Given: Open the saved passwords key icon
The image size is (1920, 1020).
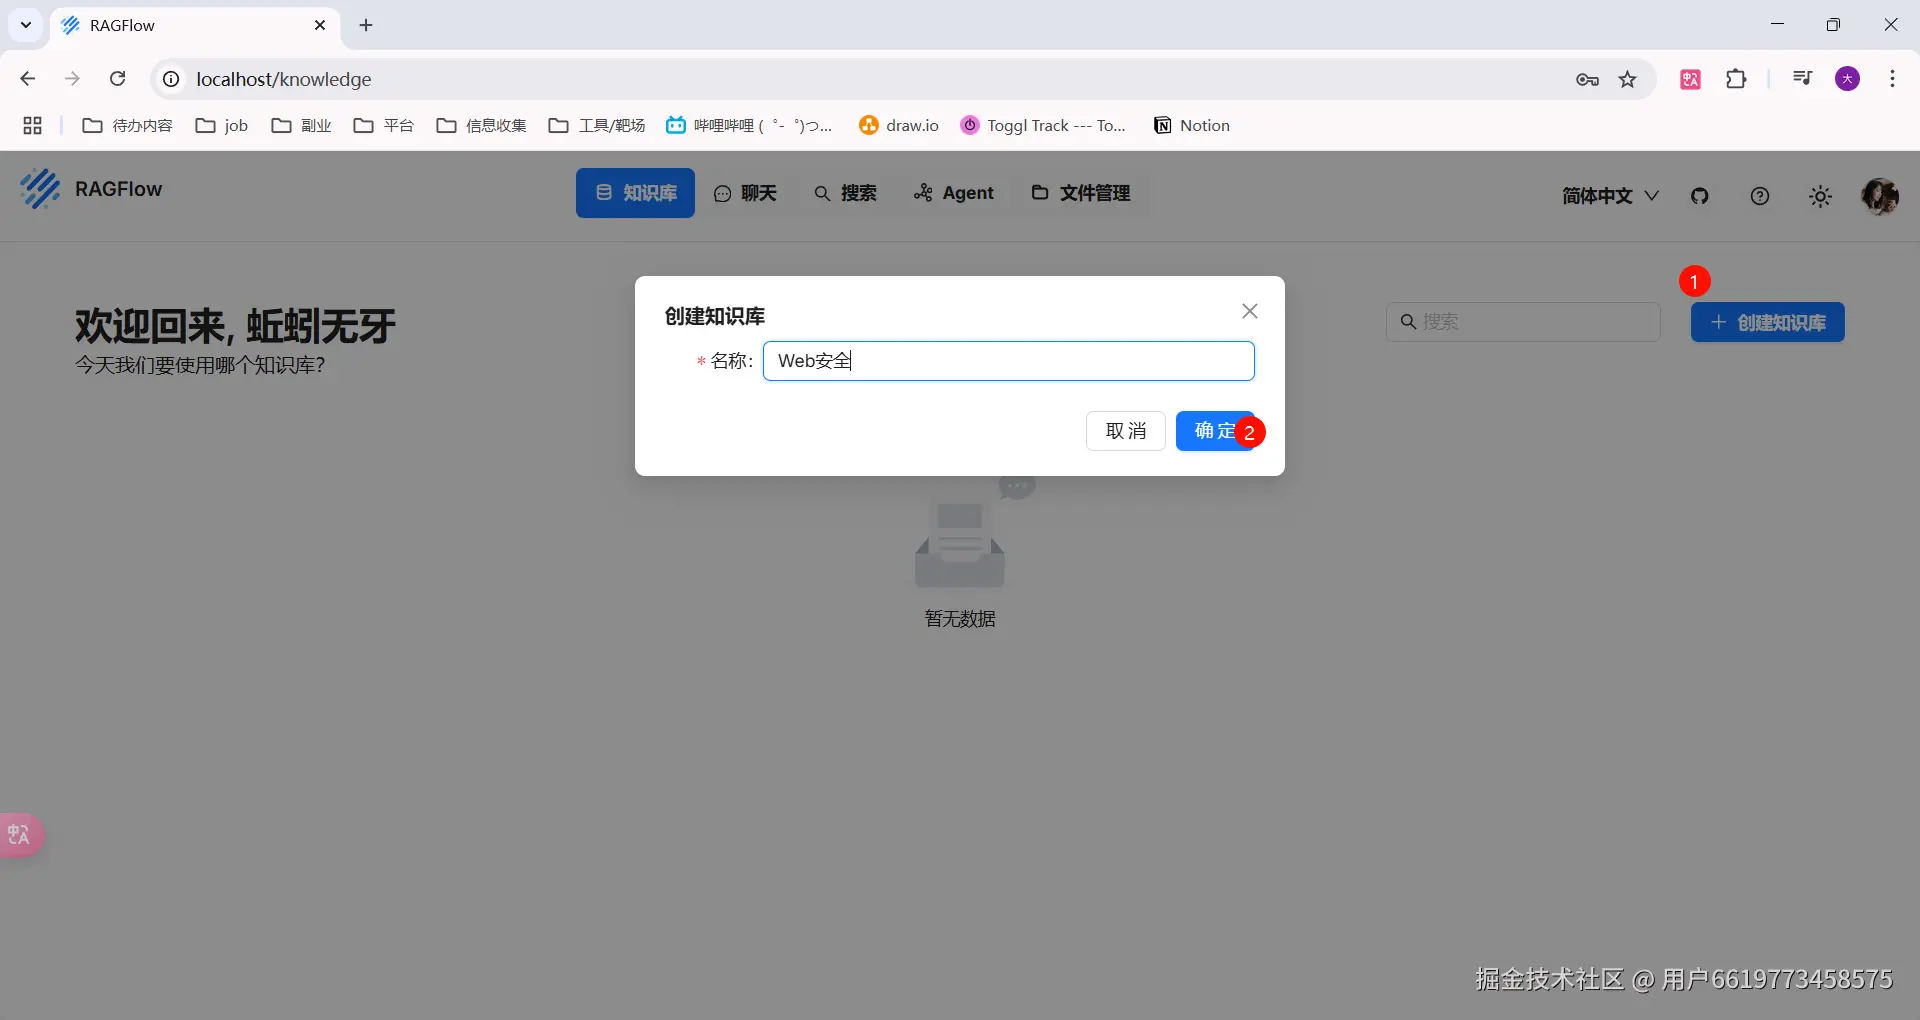Looking at the screenshot, I should tap(1587, 79).
